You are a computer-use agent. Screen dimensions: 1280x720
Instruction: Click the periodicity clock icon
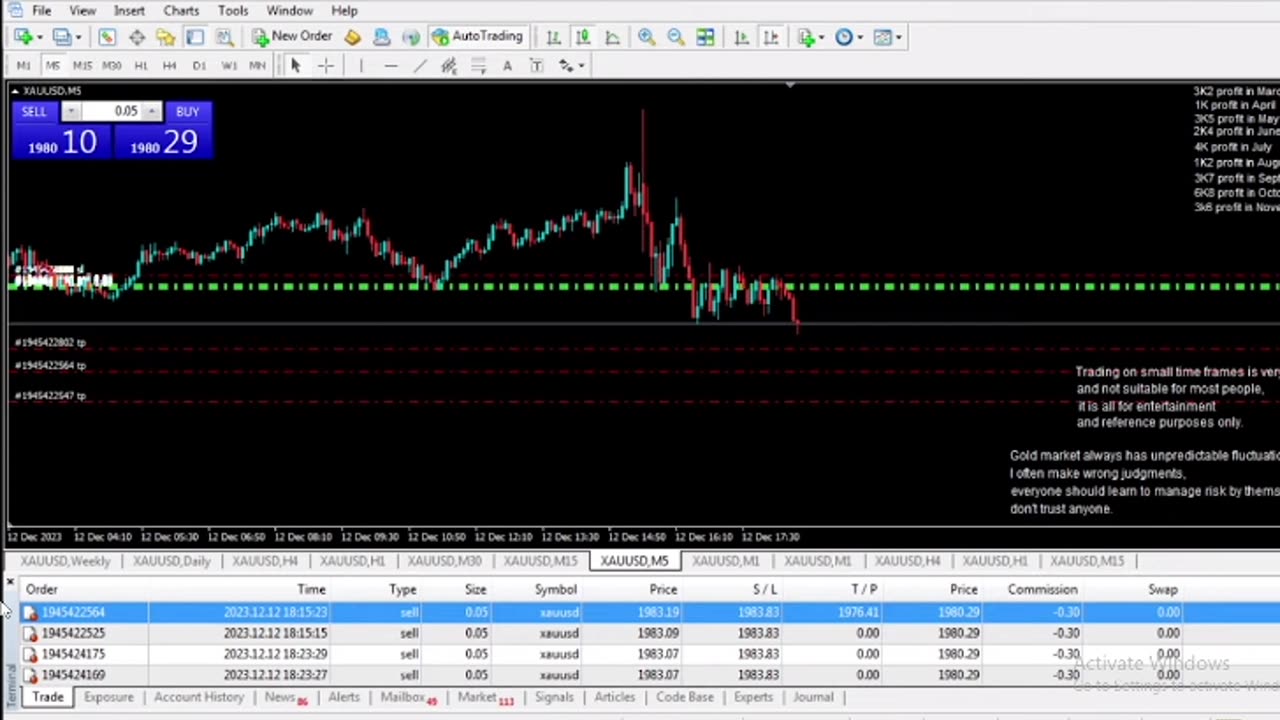tap(845, 37)
